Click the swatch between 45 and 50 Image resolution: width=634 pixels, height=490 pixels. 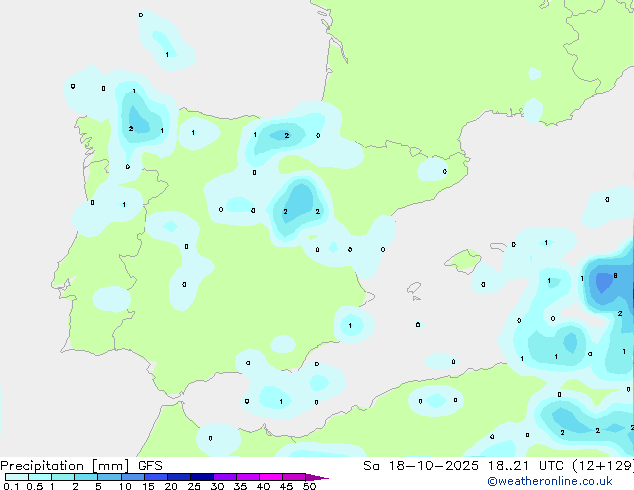click(294, 477)
